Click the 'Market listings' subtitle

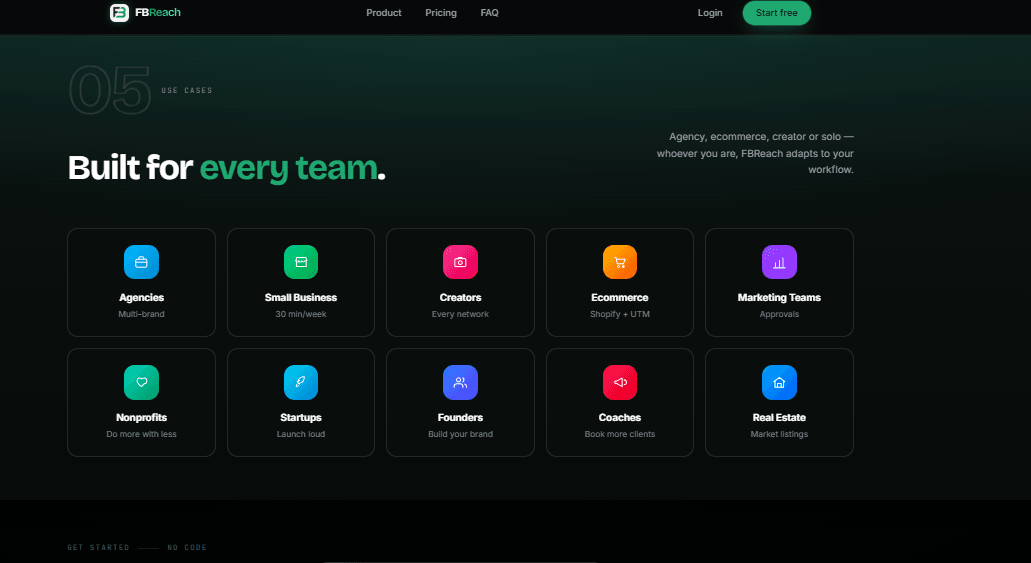[x=779, y=434]
